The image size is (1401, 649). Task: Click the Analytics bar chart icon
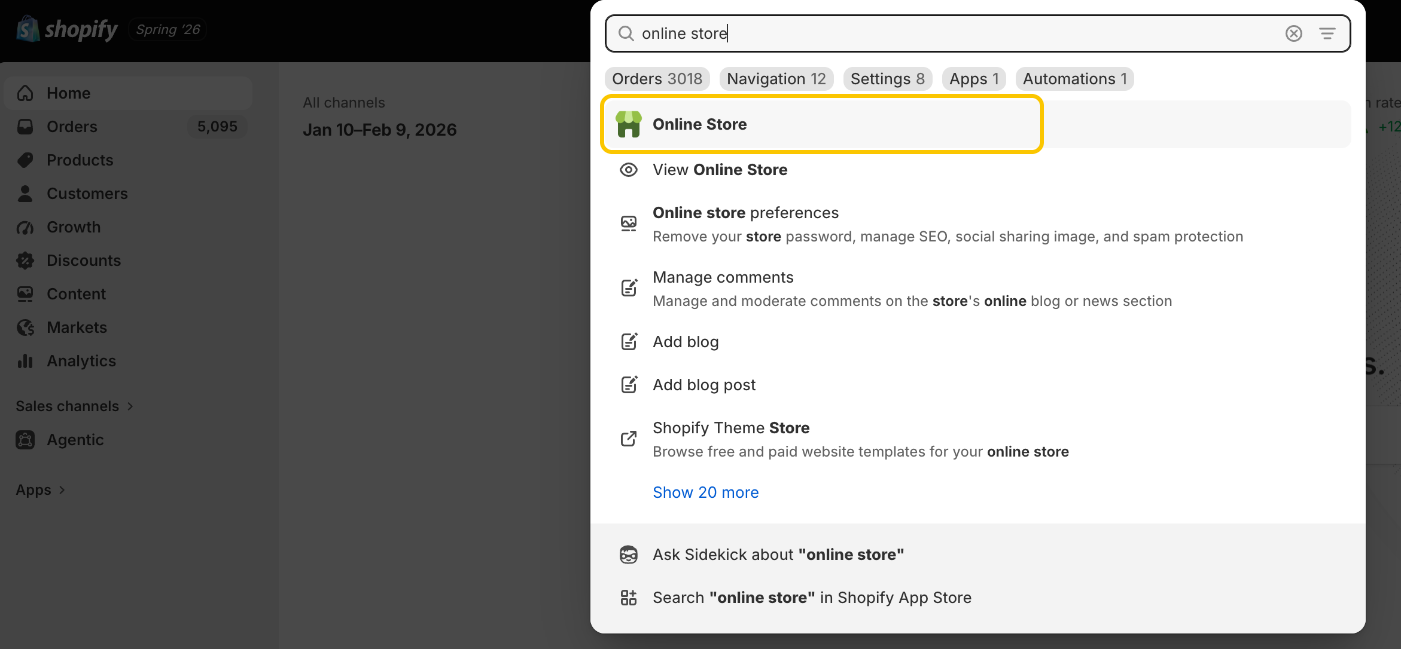tap(26, 361)
